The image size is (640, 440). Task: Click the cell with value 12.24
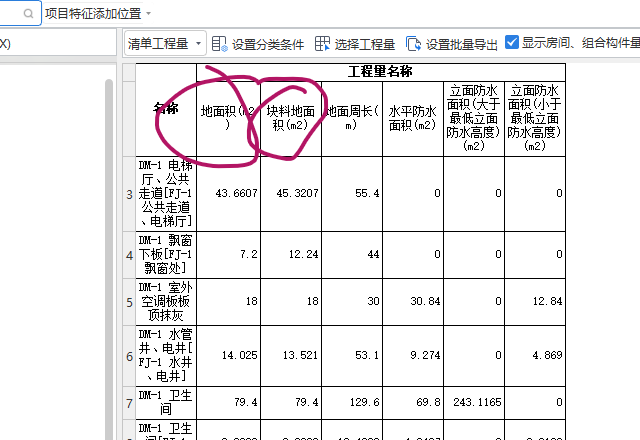click(x=291, y=255)
